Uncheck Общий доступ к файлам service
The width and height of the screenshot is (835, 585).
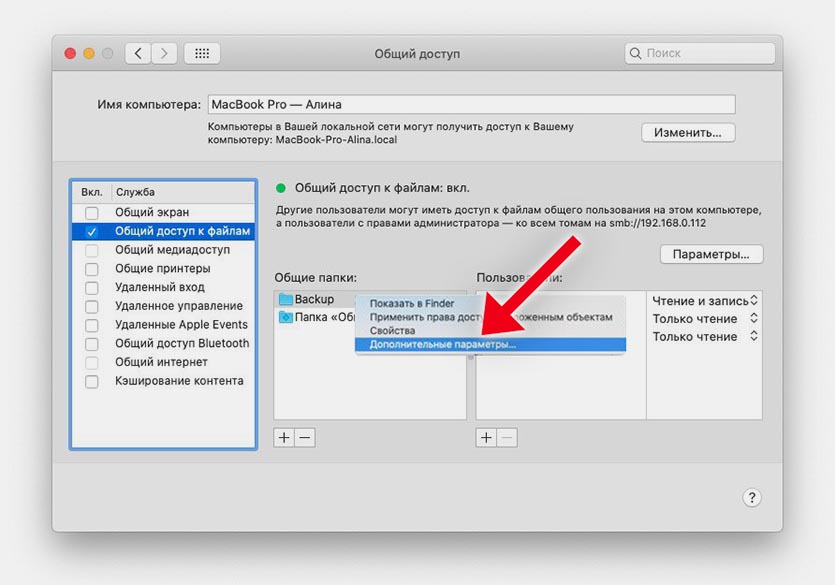(92, 232)
